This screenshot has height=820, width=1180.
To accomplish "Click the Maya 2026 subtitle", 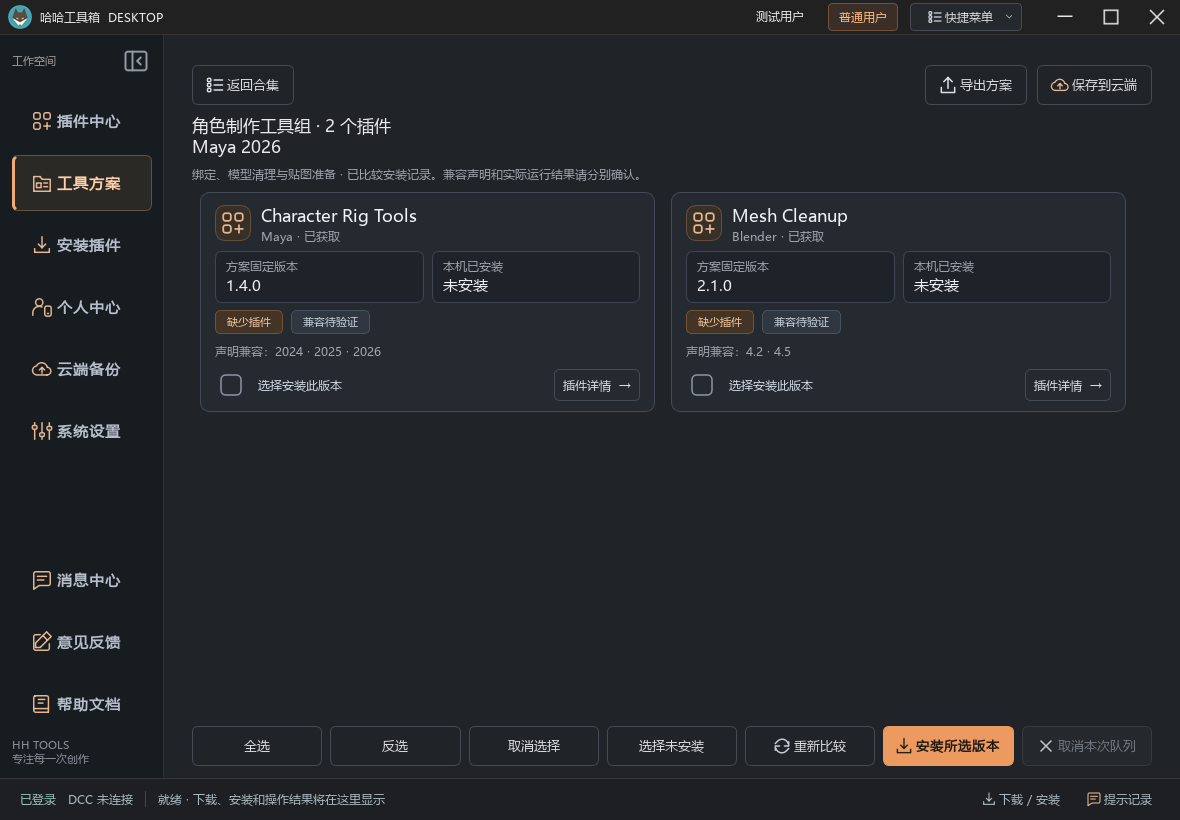I will pos(236,147).
